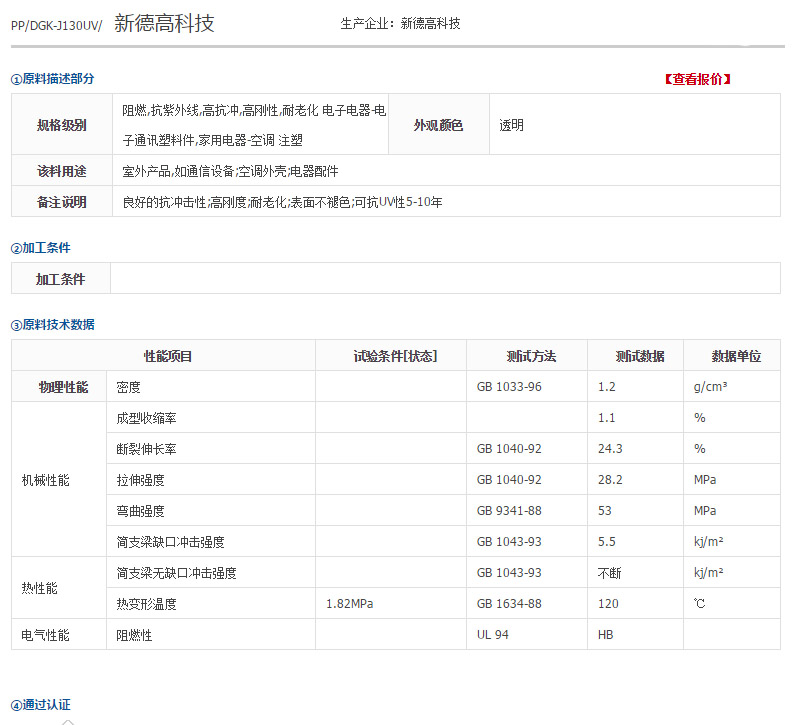Screen dimensions: 792x725
Task: Click the 加工条件 table label cell
Action: 61,278
